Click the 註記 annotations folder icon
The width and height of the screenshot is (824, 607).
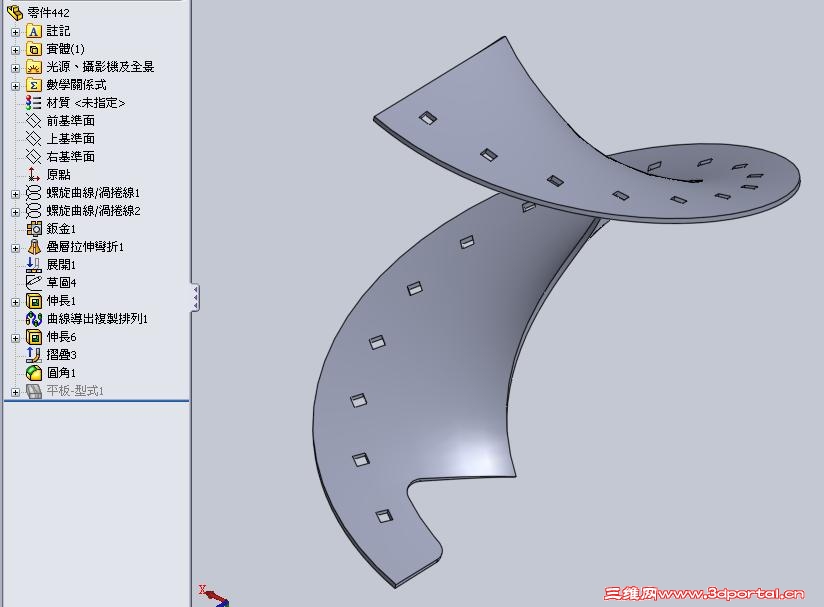pos(34,31)
